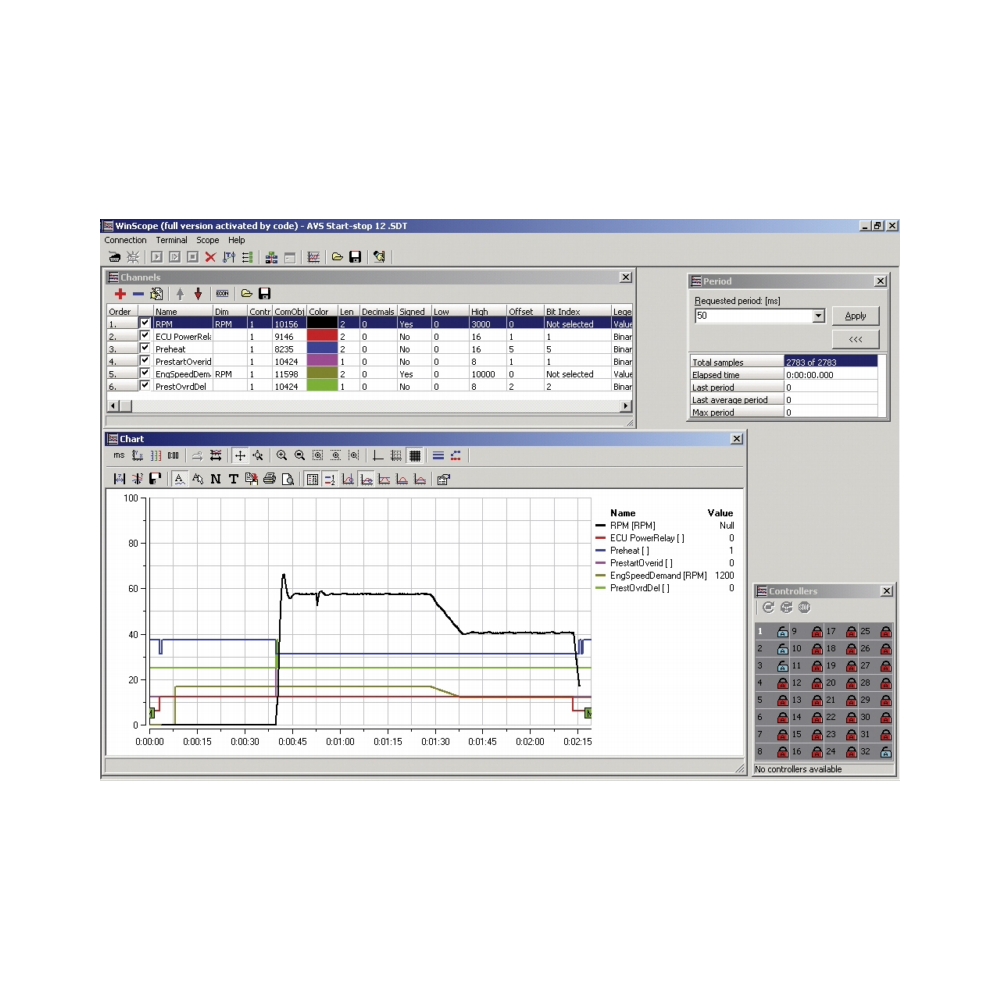
Task: Click lock icon for controller 1
Action: pos(782,632)
